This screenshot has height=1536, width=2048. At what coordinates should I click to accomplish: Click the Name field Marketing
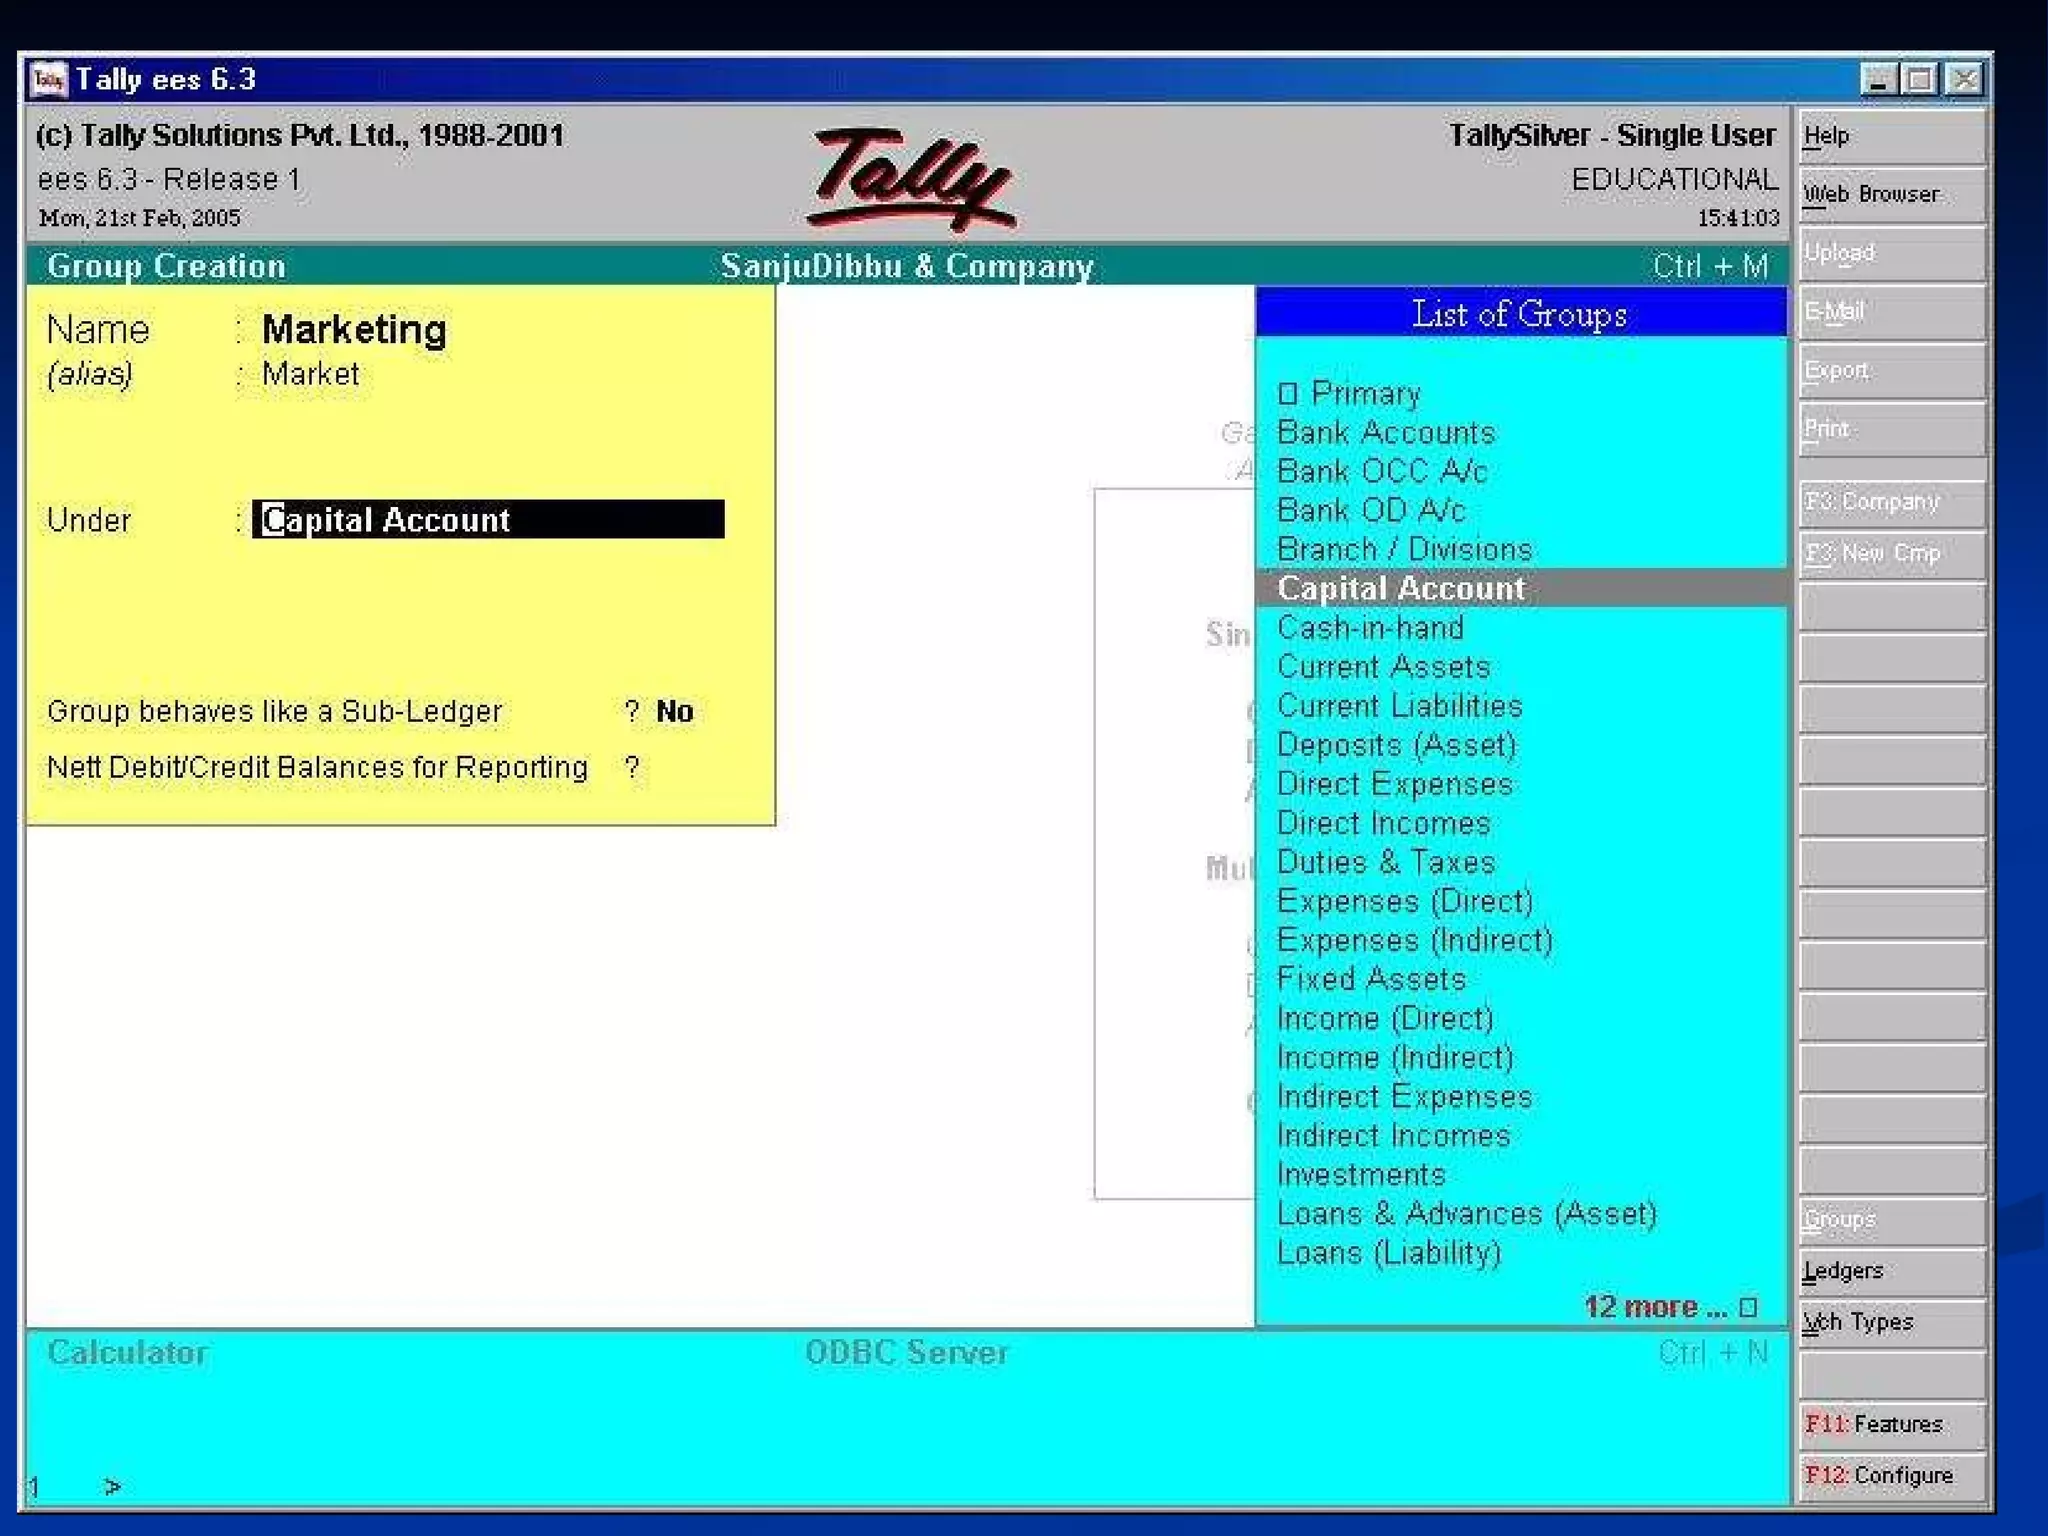[x=354, y=330]
